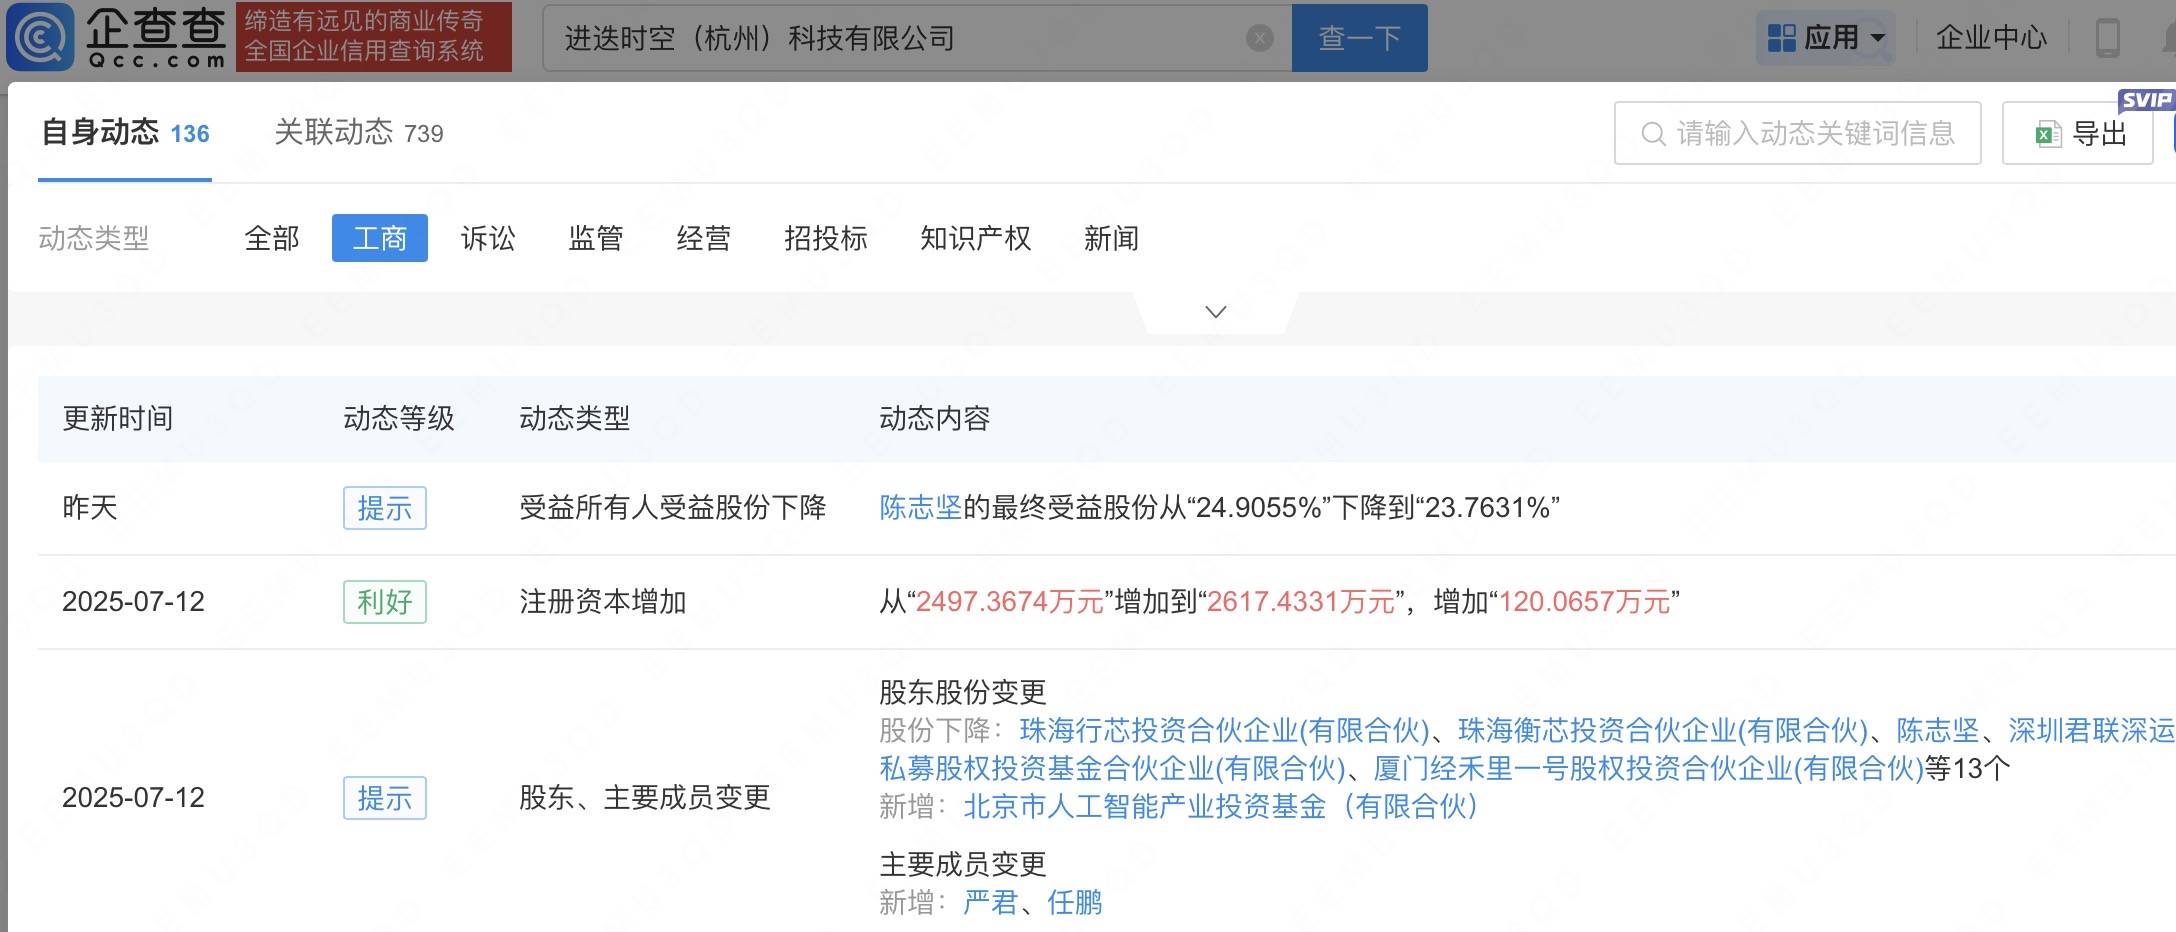Click the 昨天 date cell

pyautogui.click(x=90, y=508)
